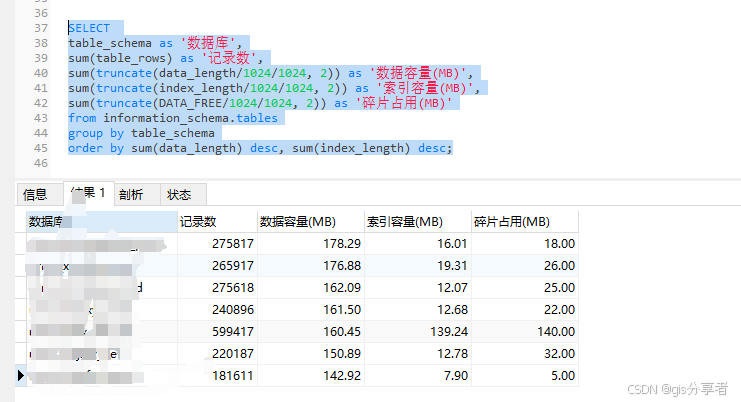
Task: Click the 碎片占用(MB) column header
Action: [525, 222]
